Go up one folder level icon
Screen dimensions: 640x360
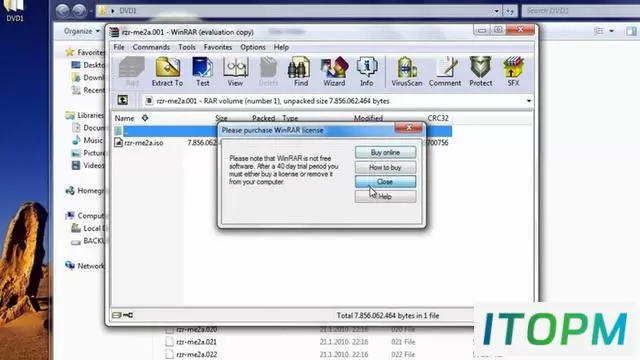pyautogui.click(x=122, y=100)
